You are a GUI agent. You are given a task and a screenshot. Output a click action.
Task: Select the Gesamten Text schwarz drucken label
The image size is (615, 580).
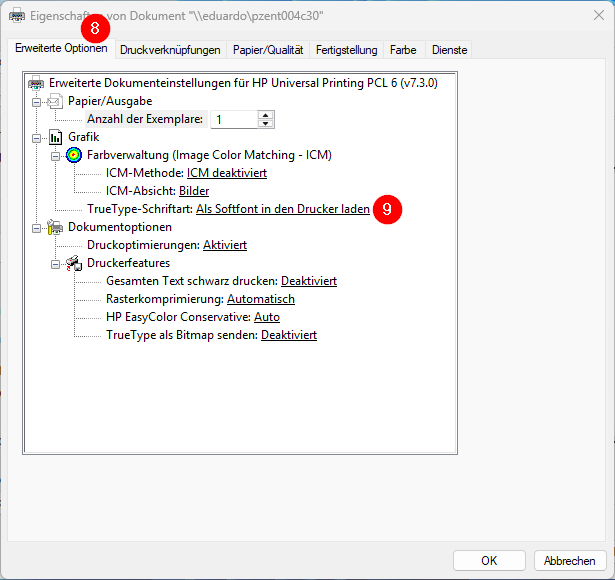pos(192,281)
